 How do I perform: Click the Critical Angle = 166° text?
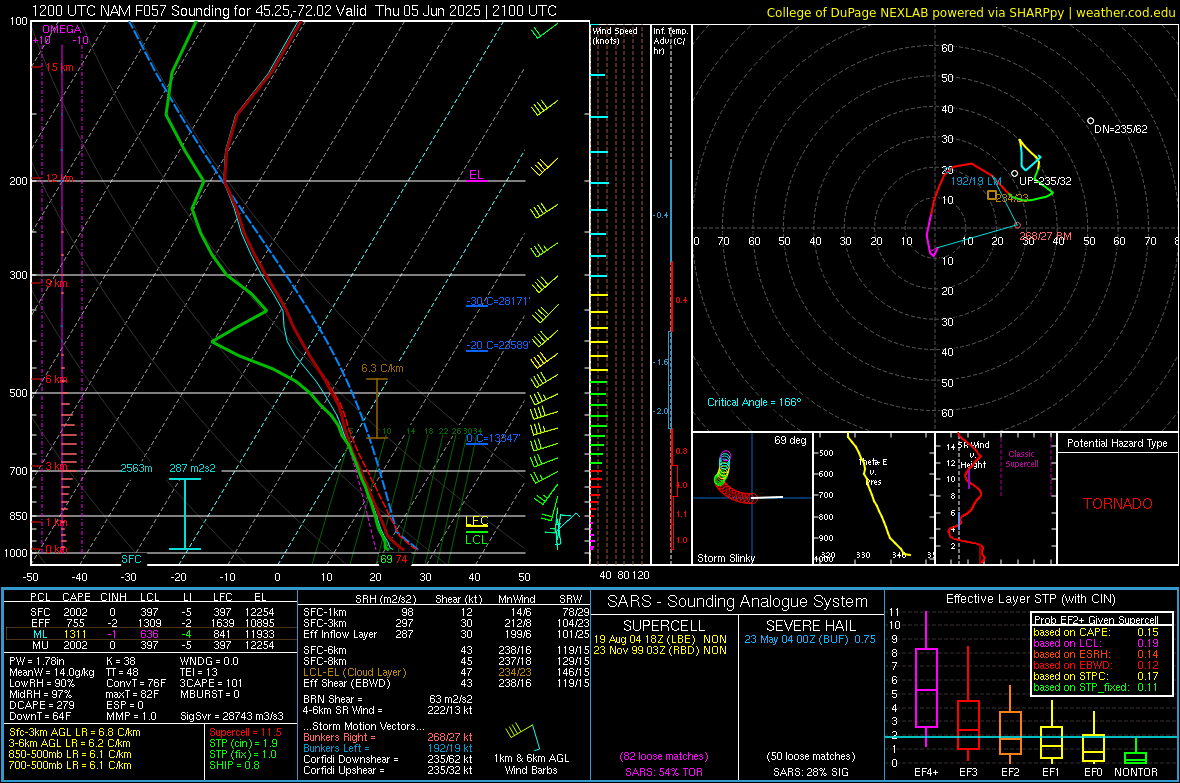(x=754, y=402)
